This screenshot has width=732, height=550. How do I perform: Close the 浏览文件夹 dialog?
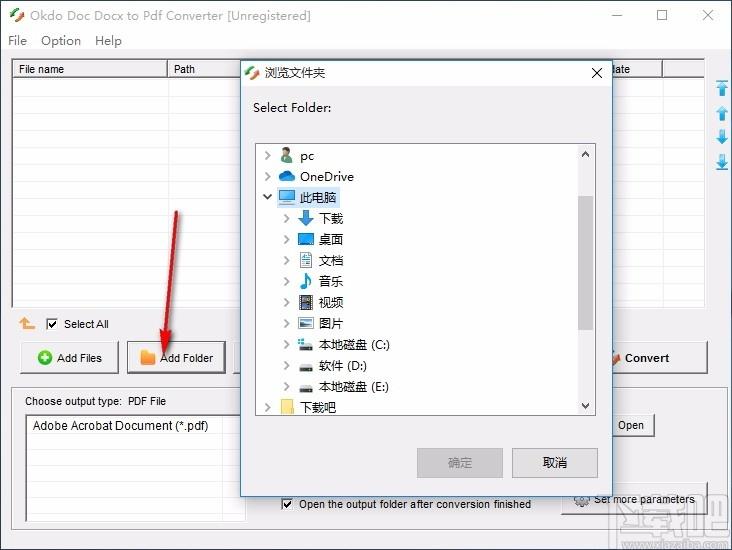pos(597,73)
